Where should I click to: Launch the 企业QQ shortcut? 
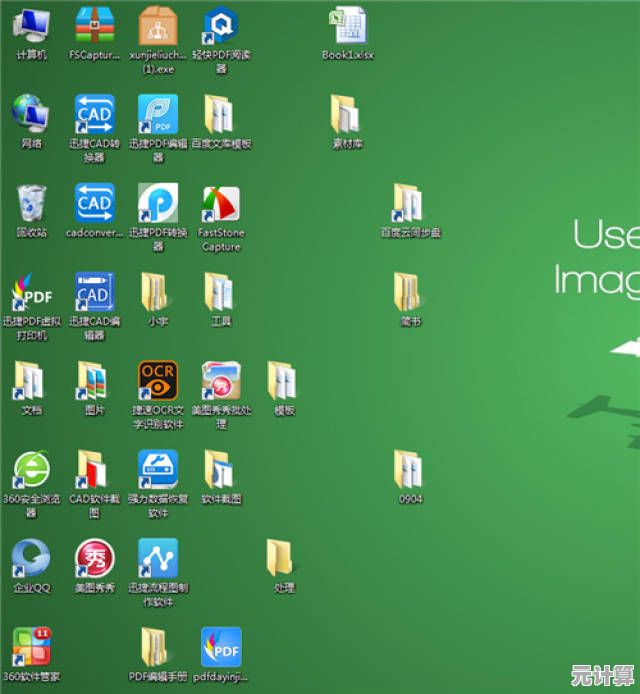click(x=31, y=559)
